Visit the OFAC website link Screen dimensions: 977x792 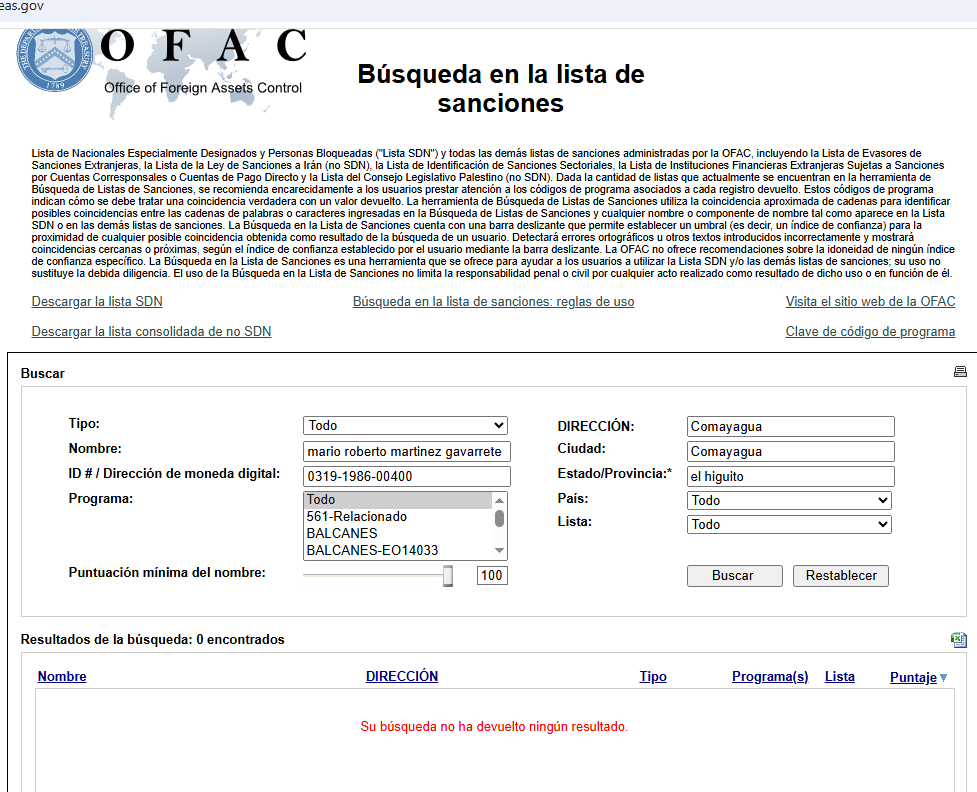click(870, 302)
